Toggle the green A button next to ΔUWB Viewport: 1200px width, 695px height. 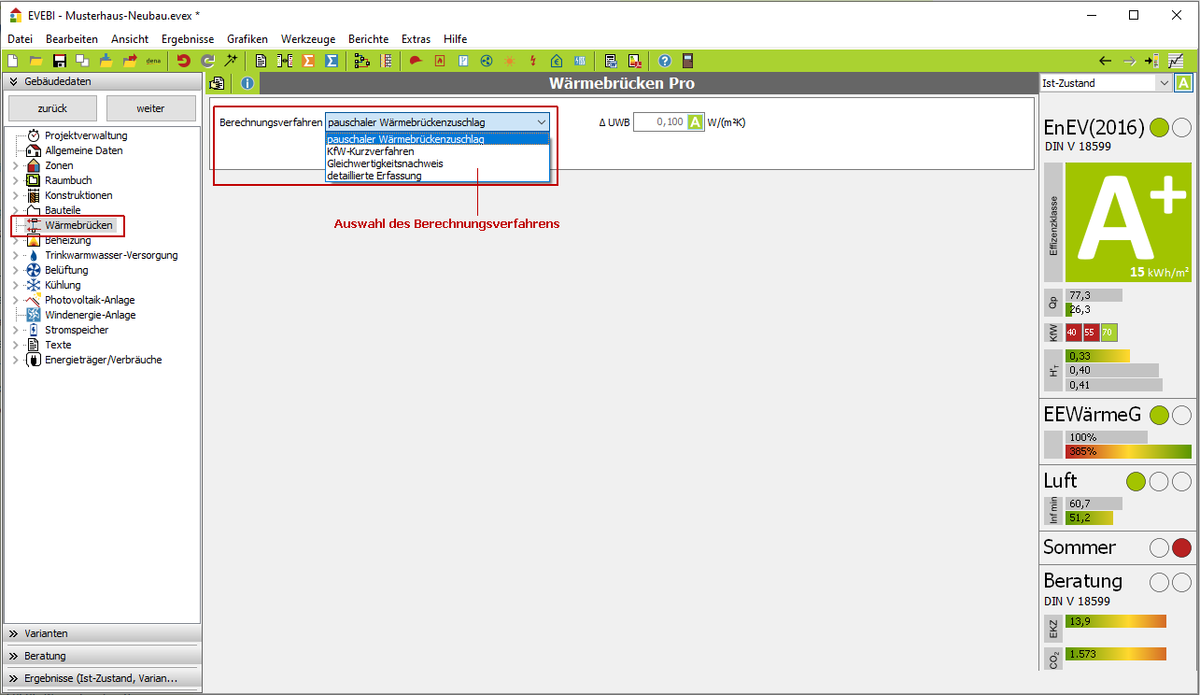695,122
